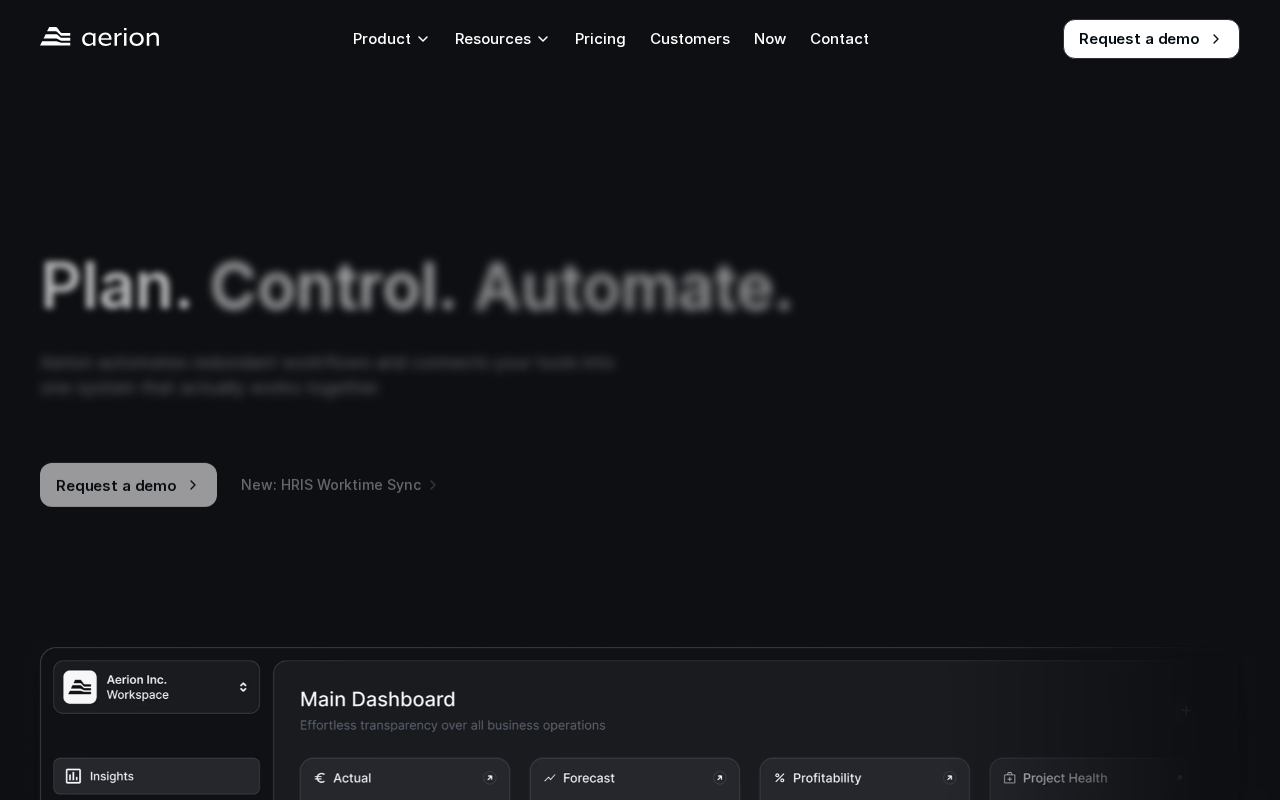This screenshot has width=1280, height=800.
Task: Click the Main Dashboard heading
Action: 378,699
